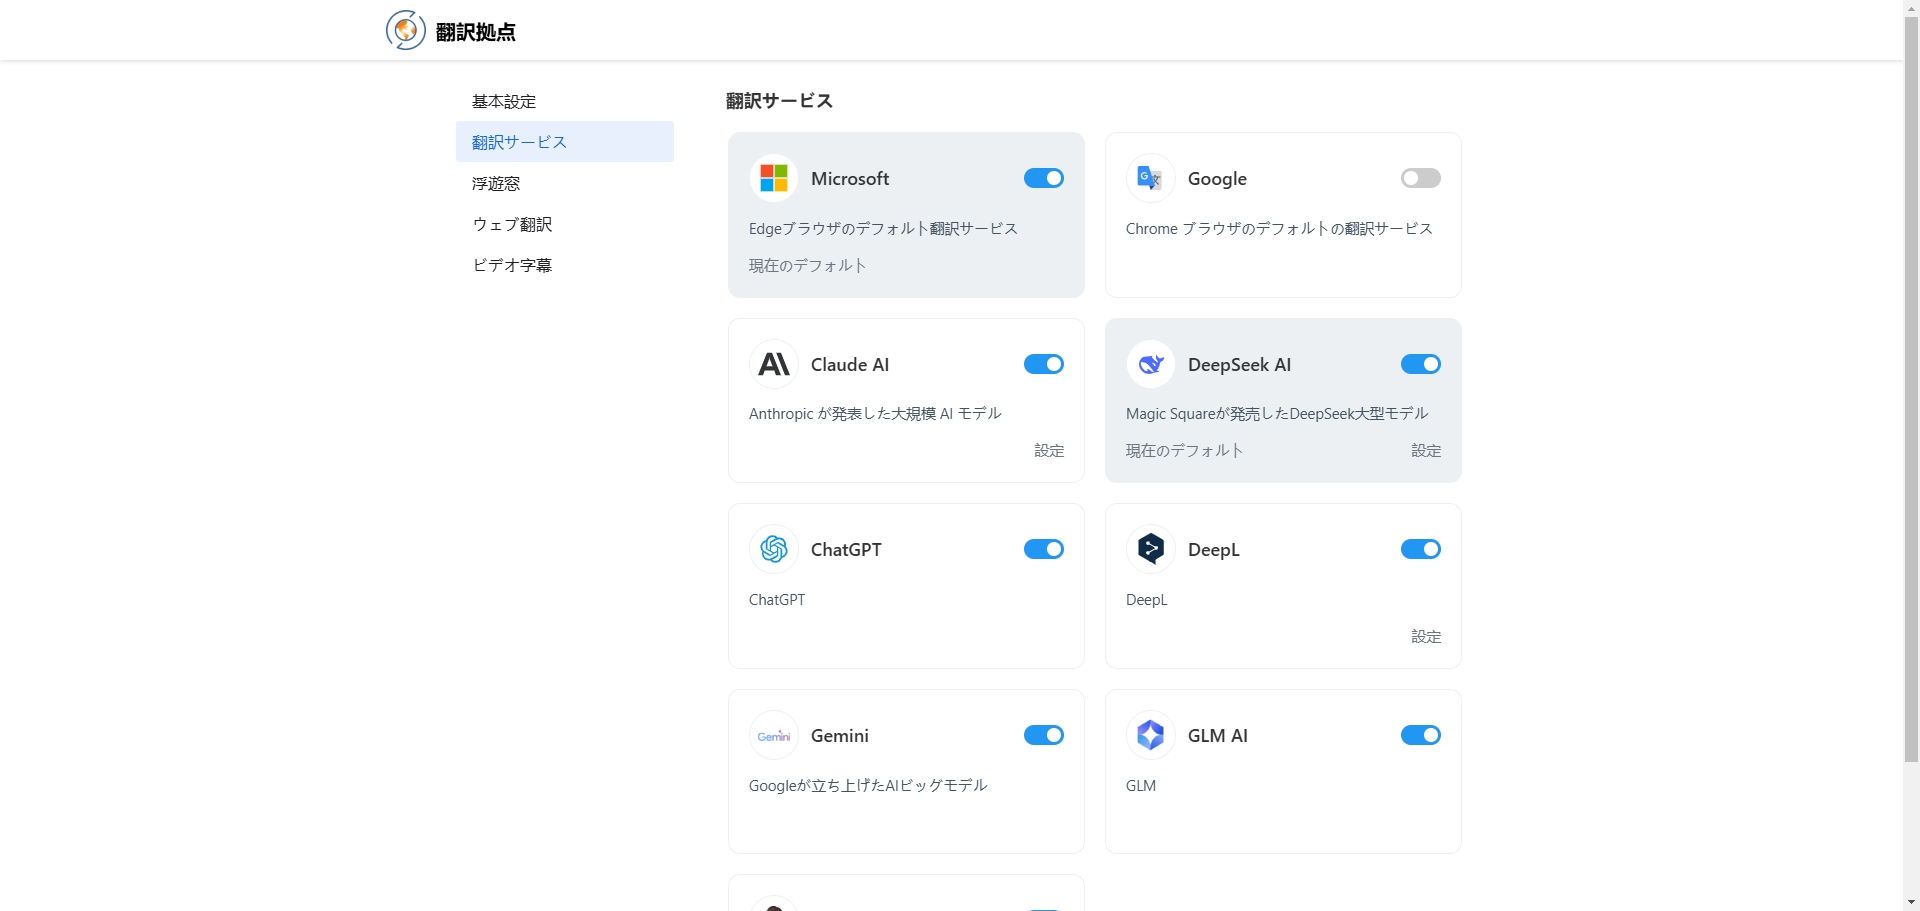1920x911 pixels.
Task: Click the Googleが立ち上げたAIビッグモデル text
Action: tap(868, 786)
